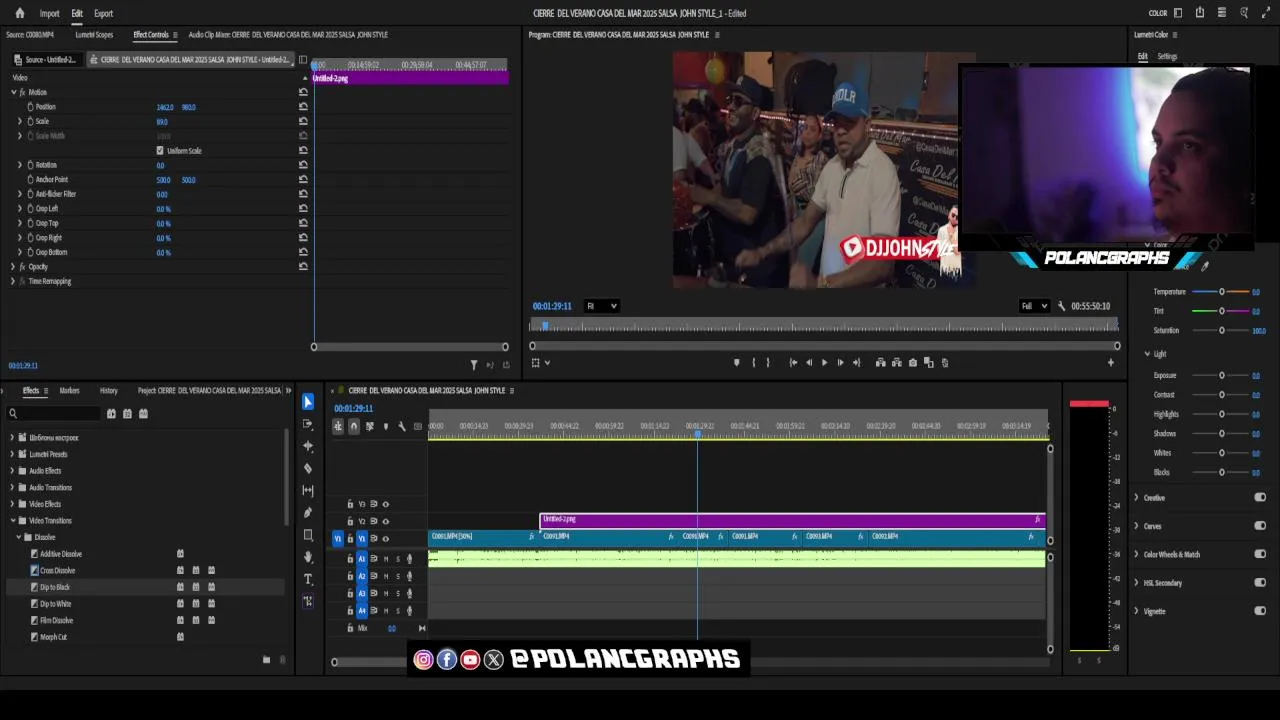
Task: Toggle the Curves section switch
Action: pyautogui.click(x=1260, y=526)
